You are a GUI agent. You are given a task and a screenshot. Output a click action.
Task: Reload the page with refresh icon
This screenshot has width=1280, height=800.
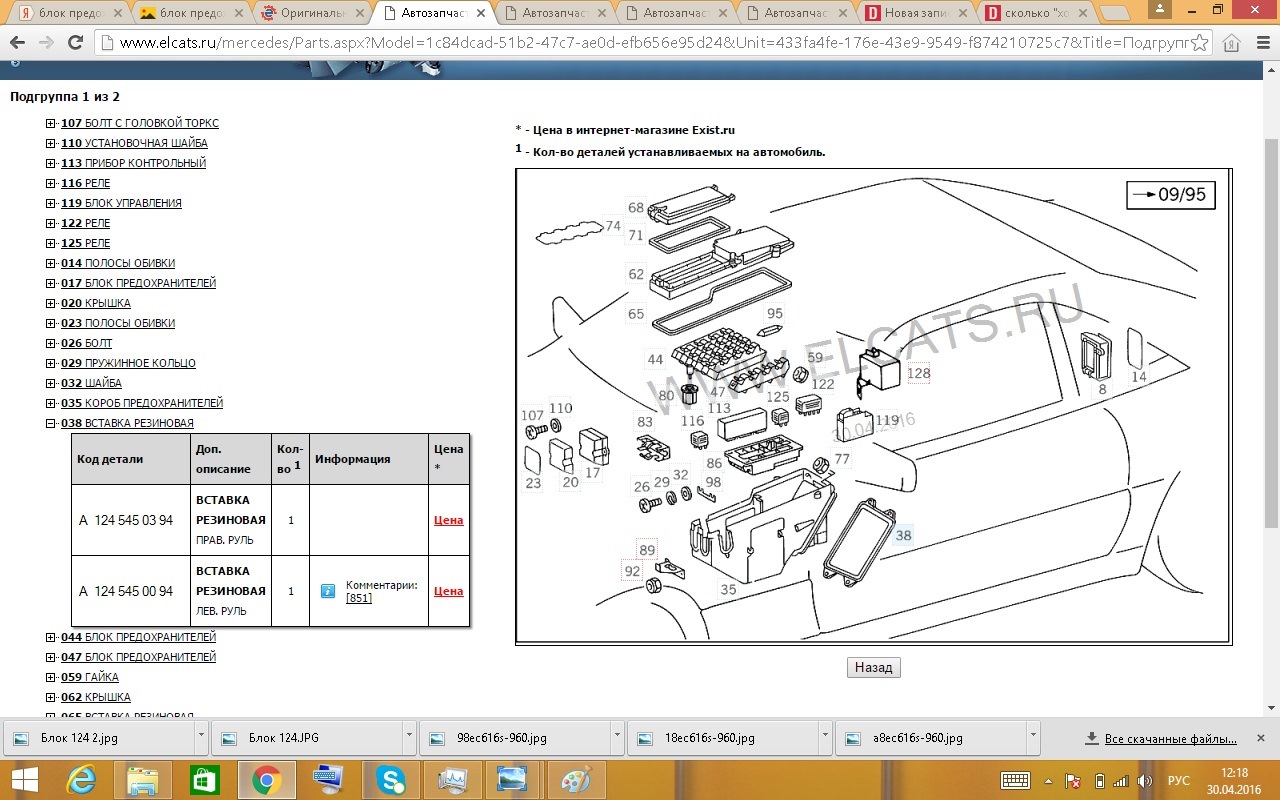pyautogui.click(x=76, y=43)
